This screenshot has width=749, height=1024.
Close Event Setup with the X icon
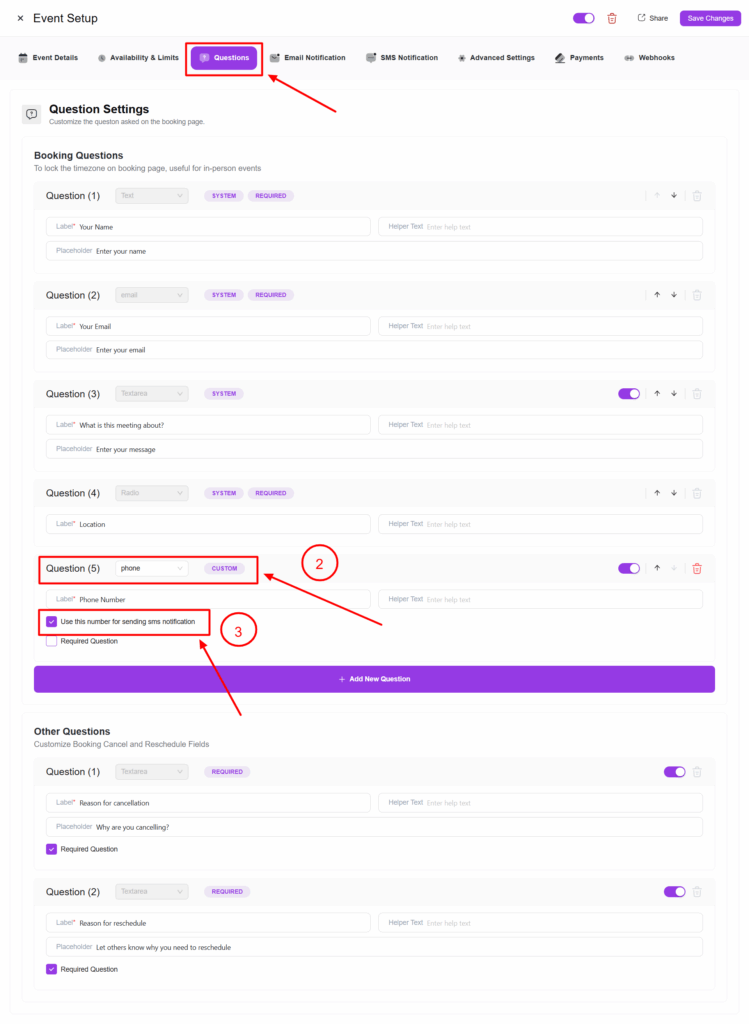pos(20,18)
